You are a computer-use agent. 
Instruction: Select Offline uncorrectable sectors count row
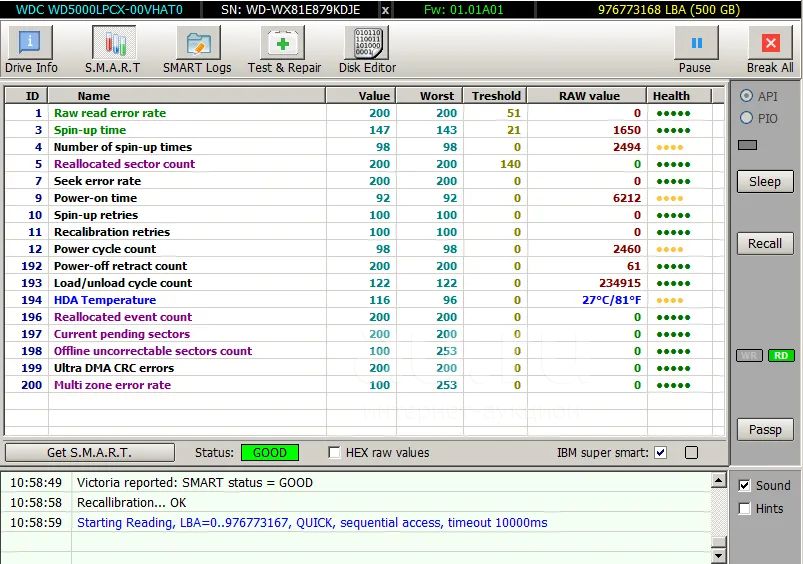click(x=364, y=350)
